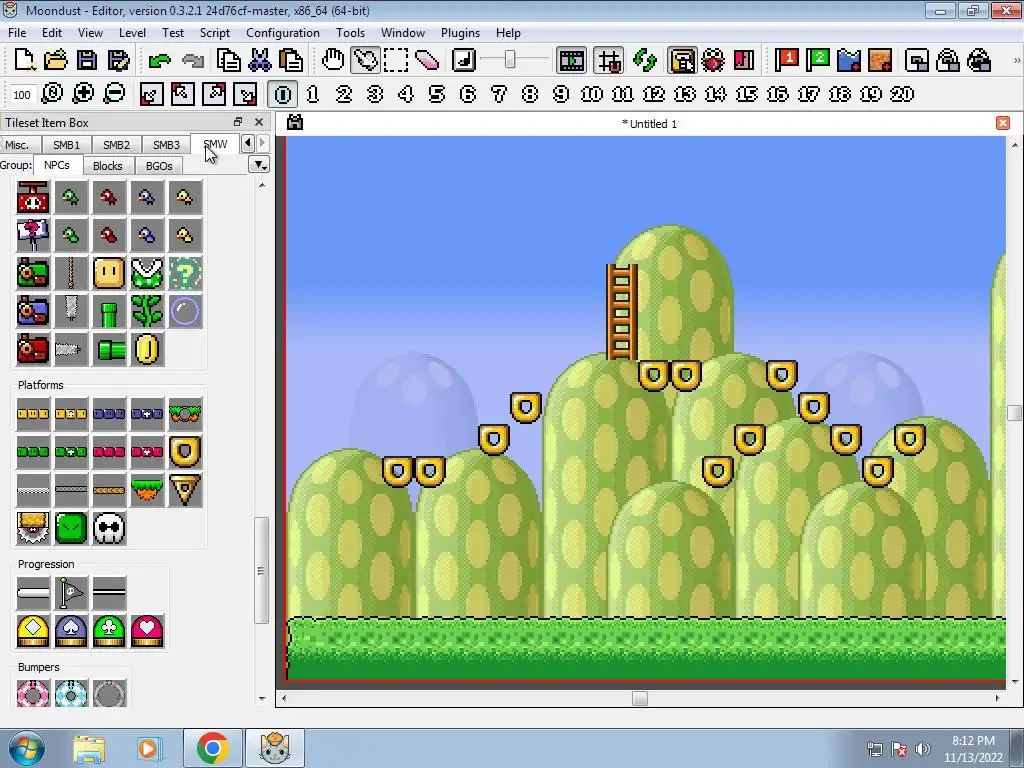Viewport: 1024px width, 768px height.
Task: Select the SMB1 tileset tab
Action: pyautogui.click(x=67, y=145)
